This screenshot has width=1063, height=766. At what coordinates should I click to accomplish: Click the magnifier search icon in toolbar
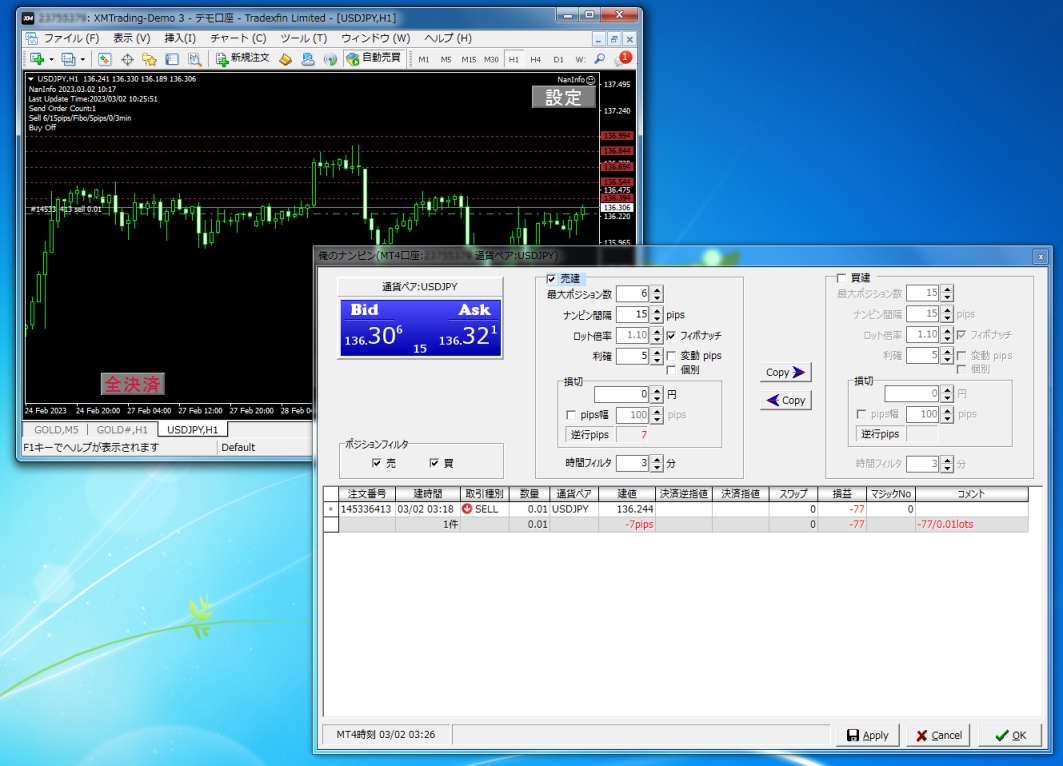coord(599,59)
